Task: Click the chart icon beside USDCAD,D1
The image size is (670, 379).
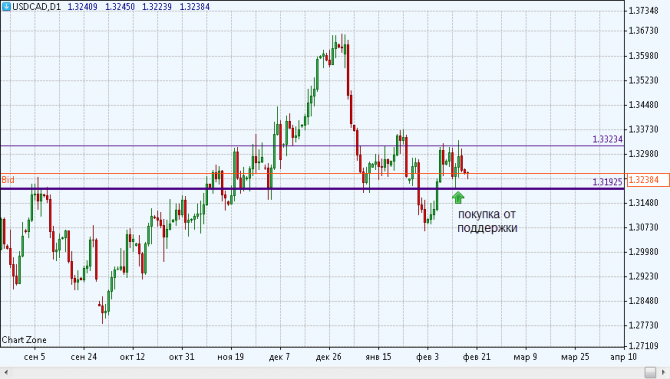Action: click(6, 6)
